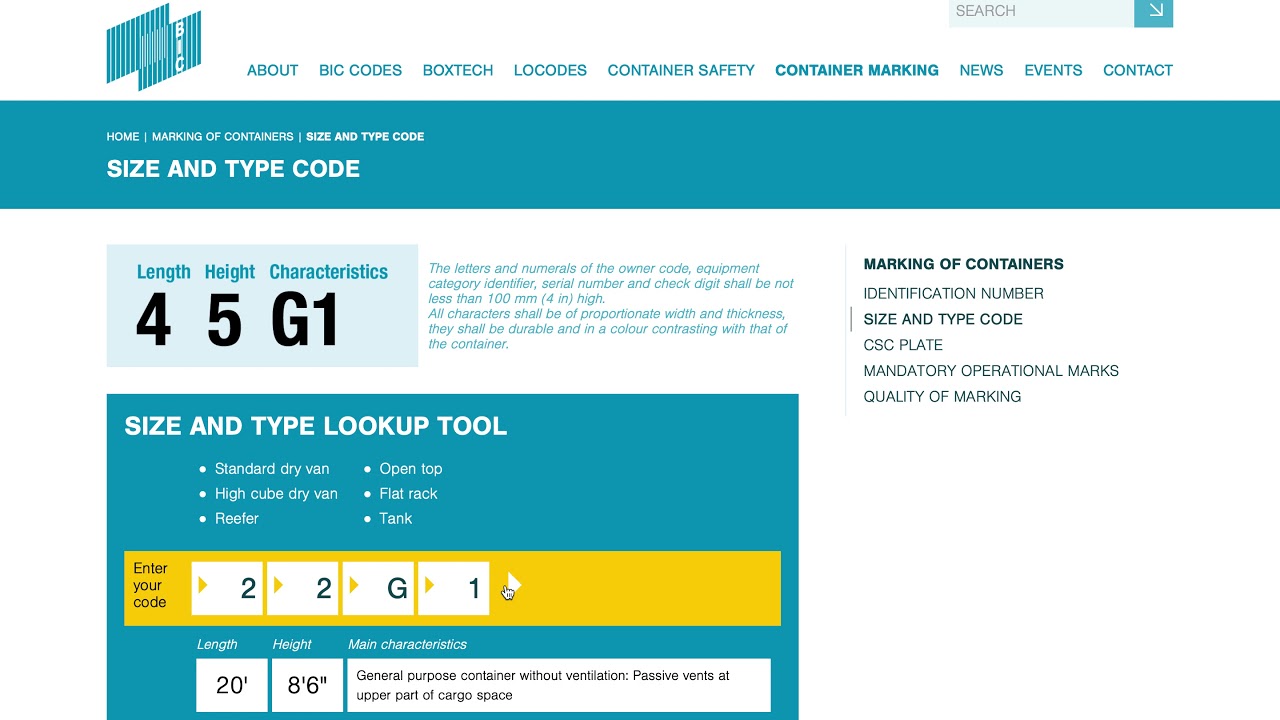1280x720 pixels.
Task: Go to the EVENTS page
Action: [1053, 70]
